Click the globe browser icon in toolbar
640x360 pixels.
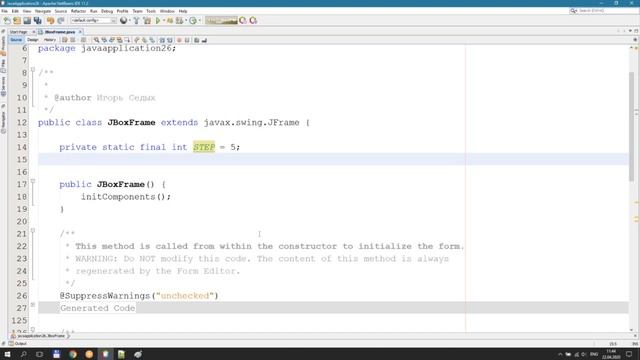(123, 20)
